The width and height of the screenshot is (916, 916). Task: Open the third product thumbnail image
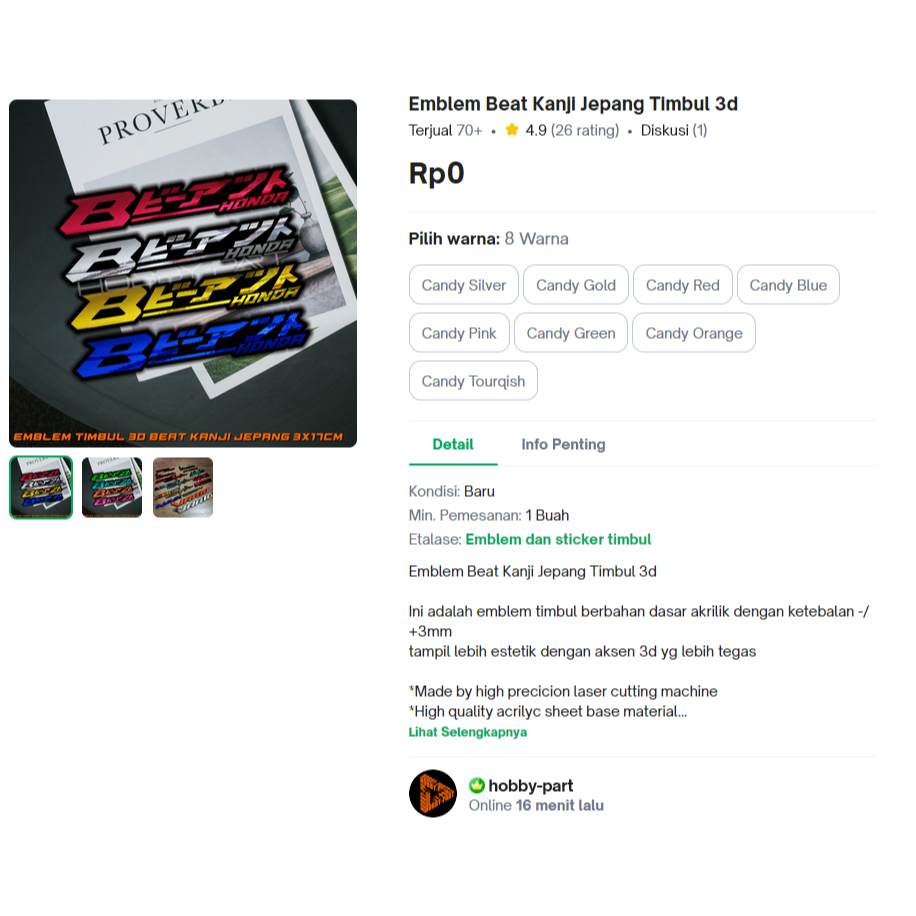tap(183, 487)
